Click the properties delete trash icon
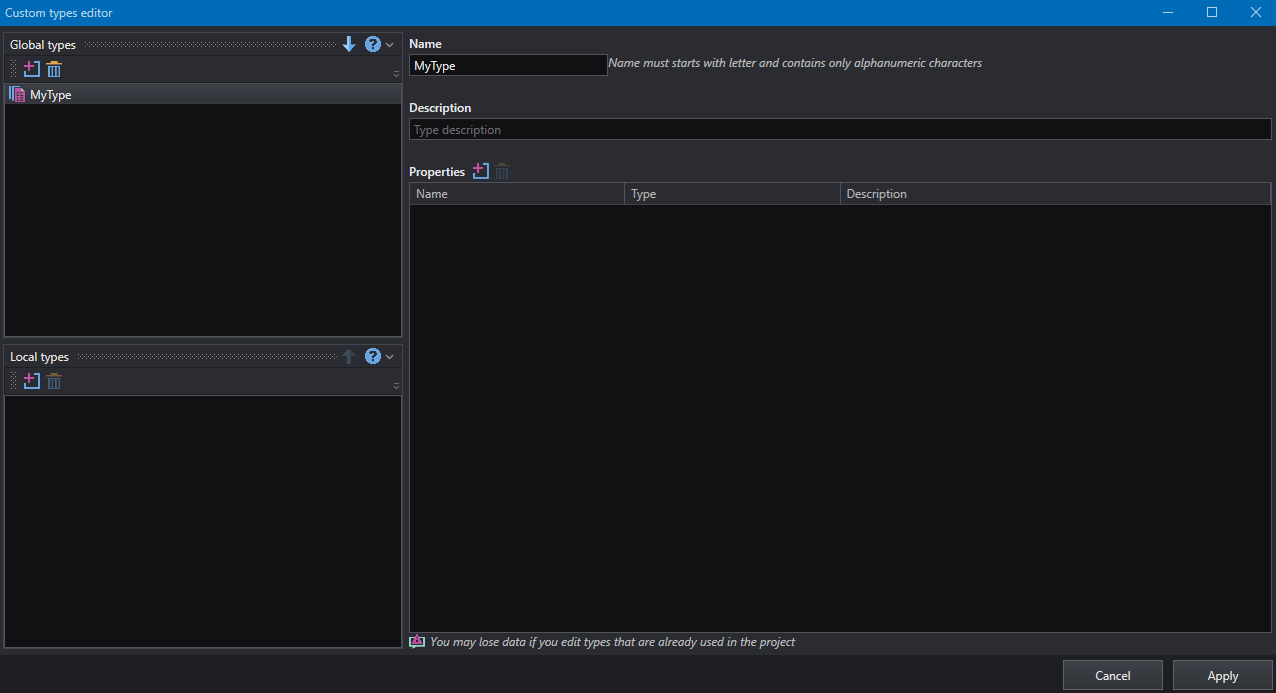 point(502,171)
